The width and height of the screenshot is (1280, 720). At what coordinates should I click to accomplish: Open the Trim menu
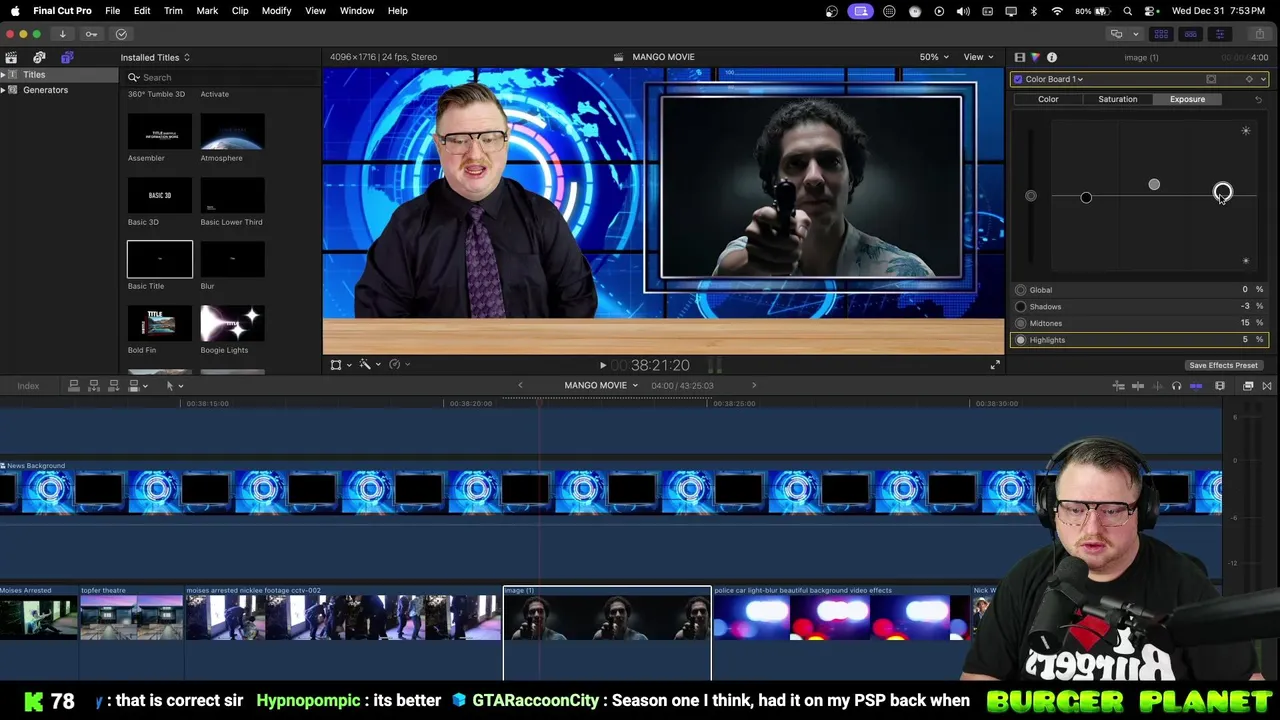(173, 10)
